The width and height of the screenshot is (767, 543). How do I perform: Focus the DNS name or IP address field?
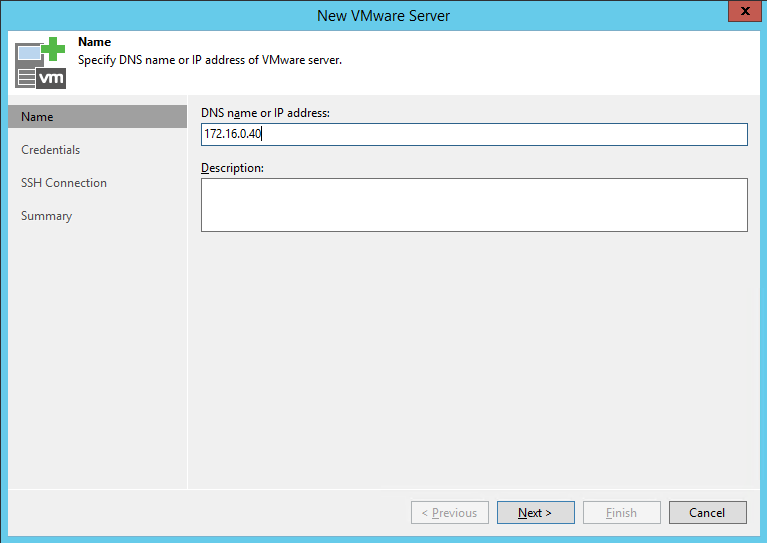474,134
